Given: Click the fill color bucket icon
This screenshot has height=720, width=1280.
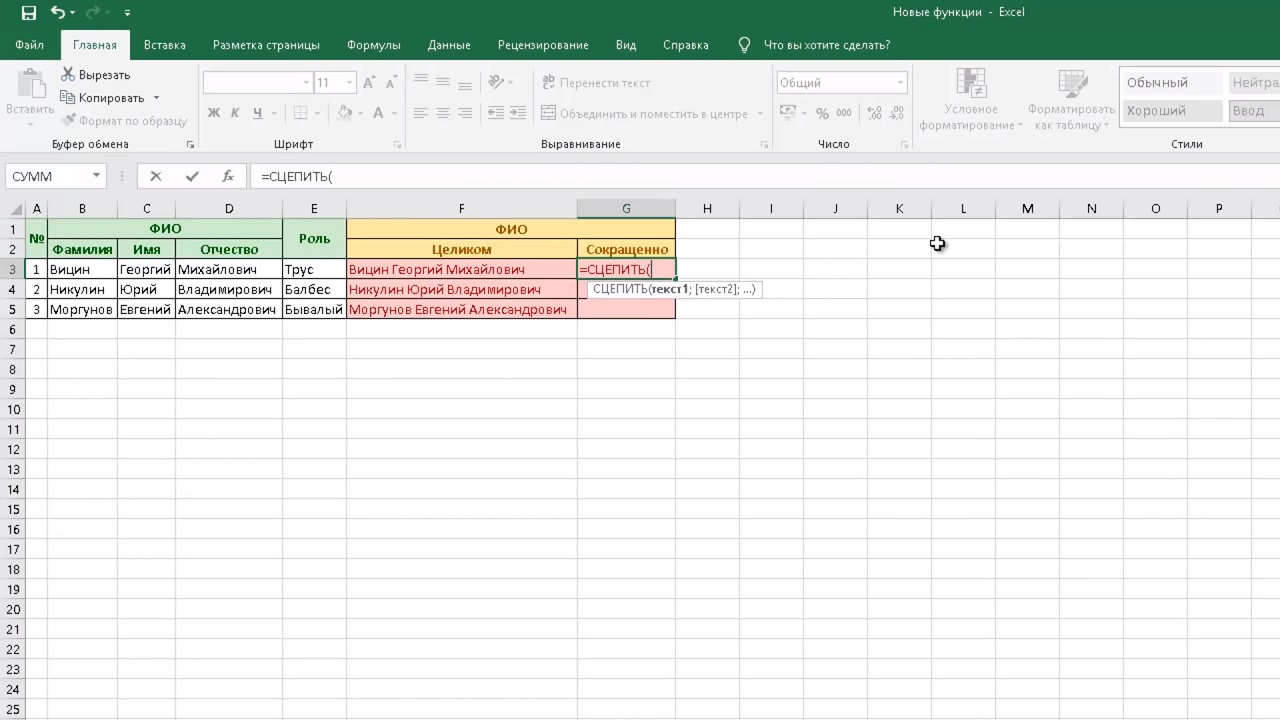Looking at the screenshot, I should pos(344,113).
